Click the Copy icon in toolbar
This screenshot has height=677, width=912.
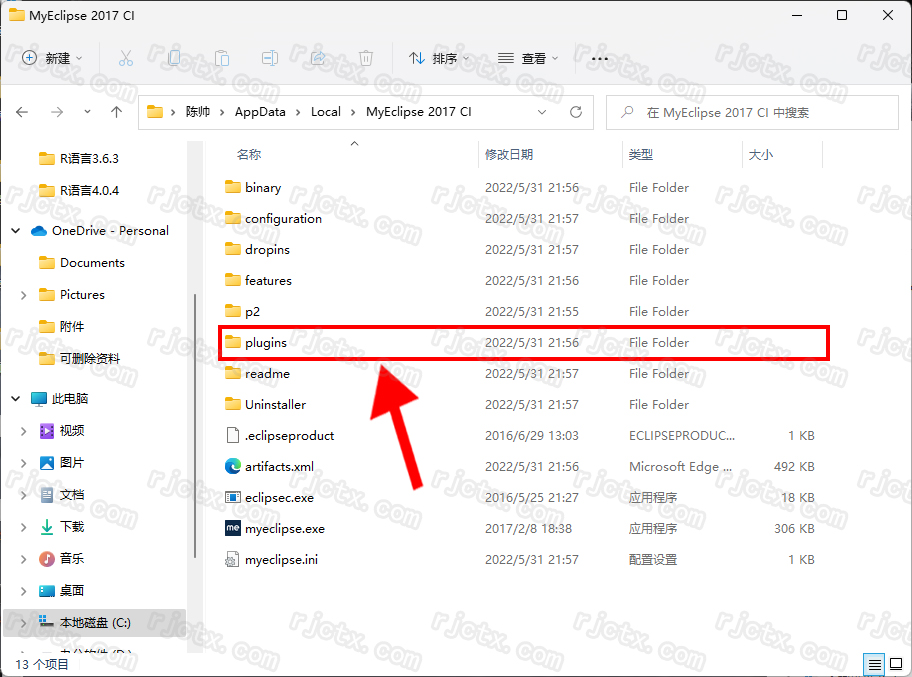(174, 59)
